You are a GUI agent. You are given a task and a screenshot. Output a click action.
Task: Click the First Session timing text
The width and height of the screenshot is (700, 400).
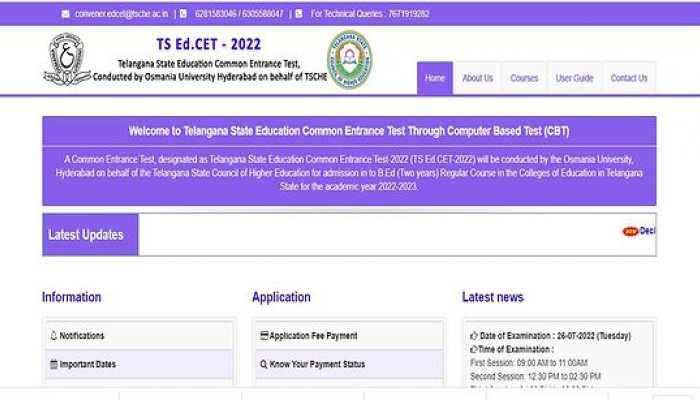[x=529, y=363]
